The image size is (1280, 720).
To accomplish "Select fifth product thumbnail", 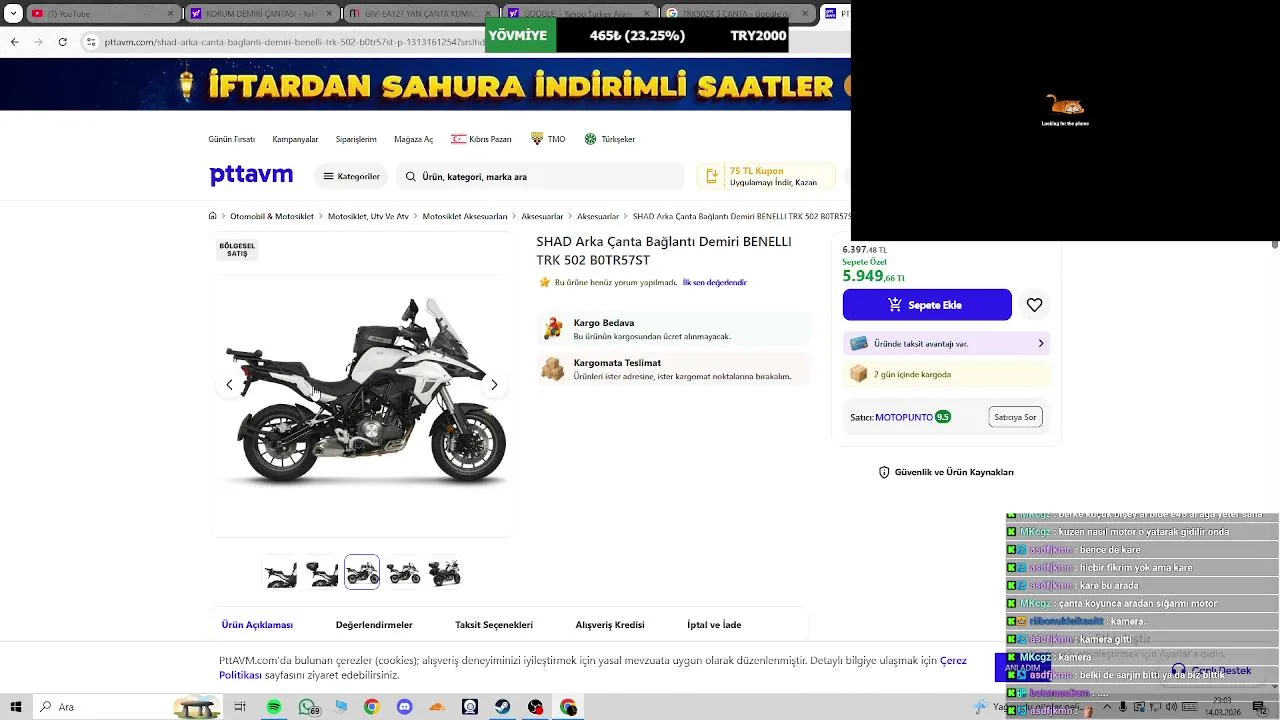I will (x=444, y=573).
